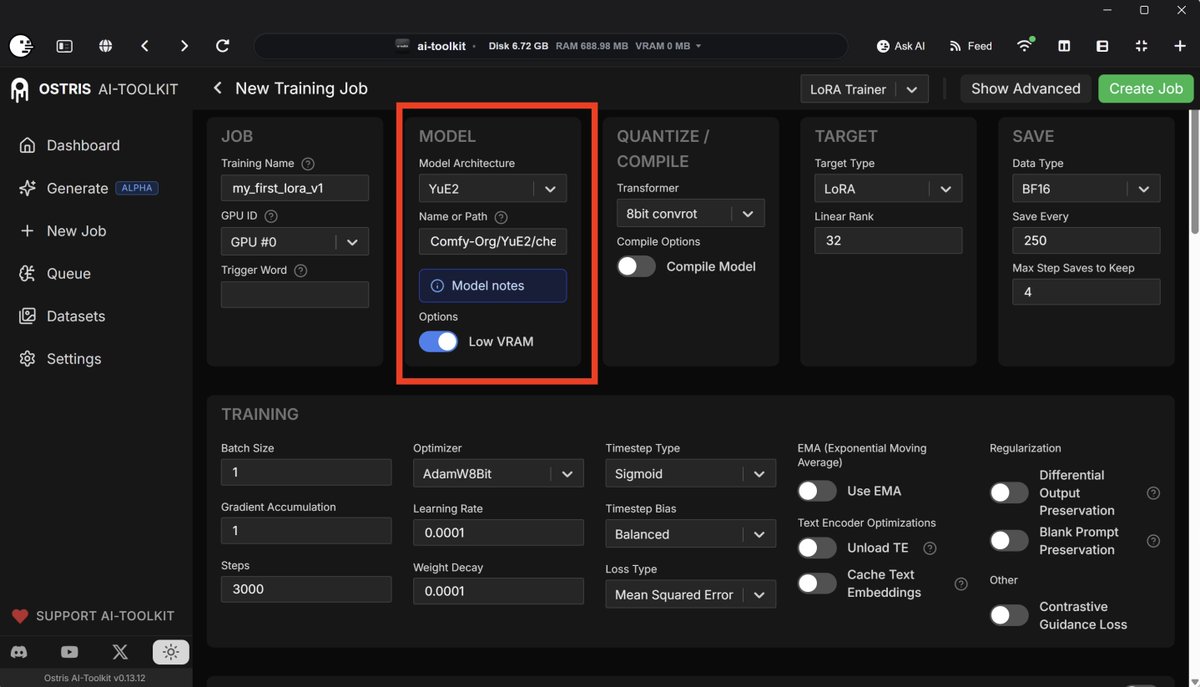Open the LoRA Trainer dropdown
Viewport: 1200px width, 687px height.
[865, 89]
